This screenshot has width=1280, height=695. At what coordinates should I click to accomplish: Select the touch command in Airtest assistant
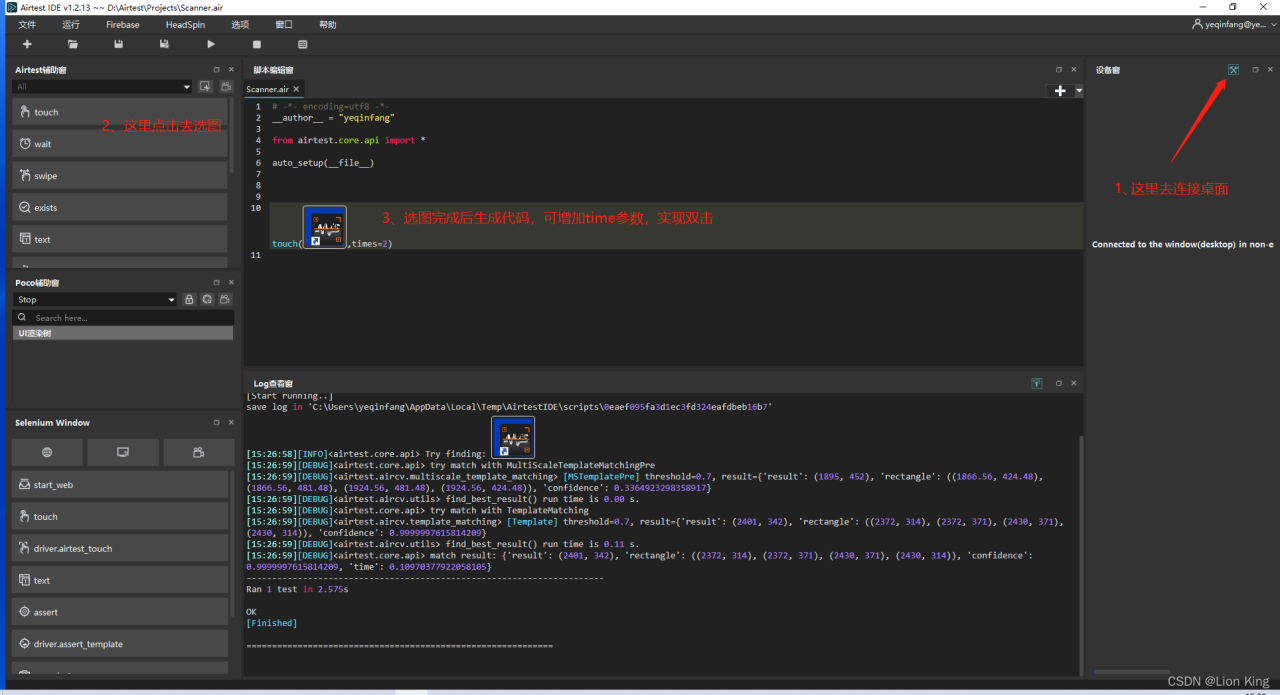[120, 112]
